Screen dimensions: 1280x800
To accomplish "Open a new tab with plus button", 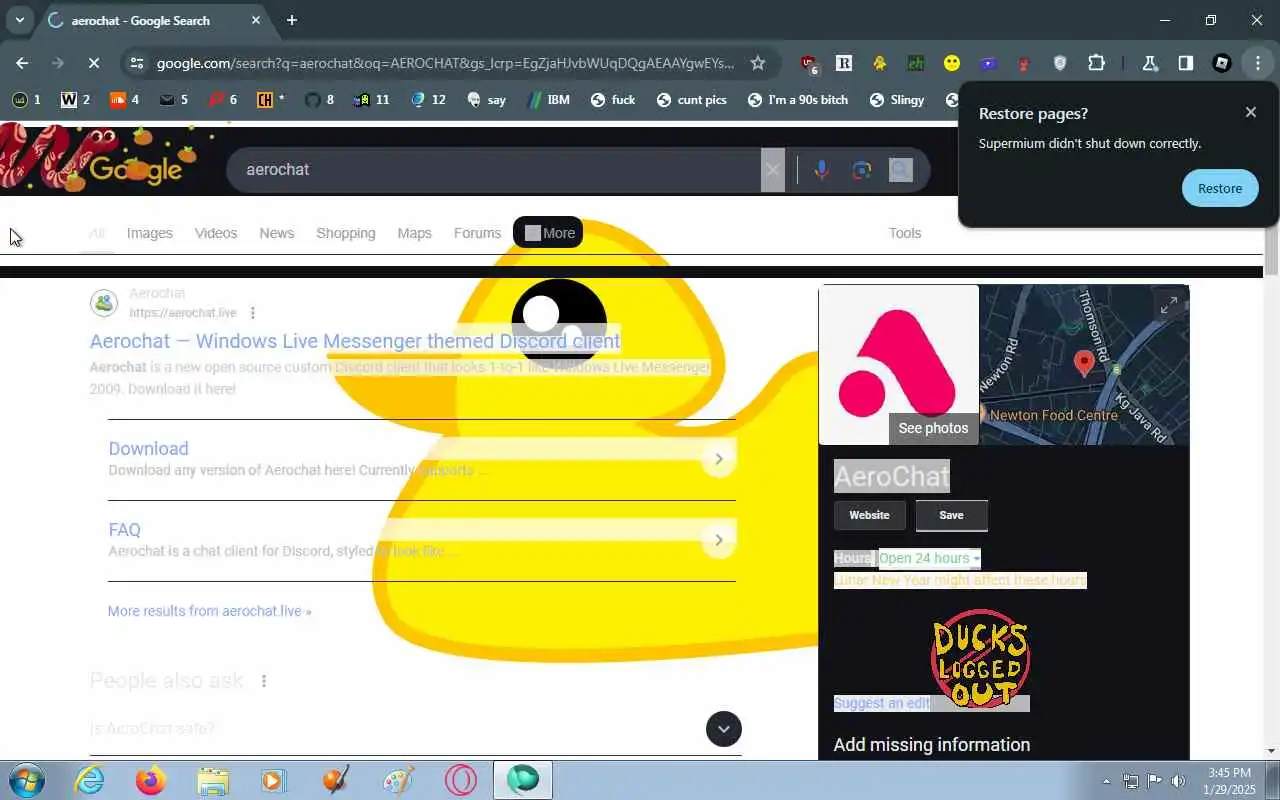I will click(x=291, y=20).
